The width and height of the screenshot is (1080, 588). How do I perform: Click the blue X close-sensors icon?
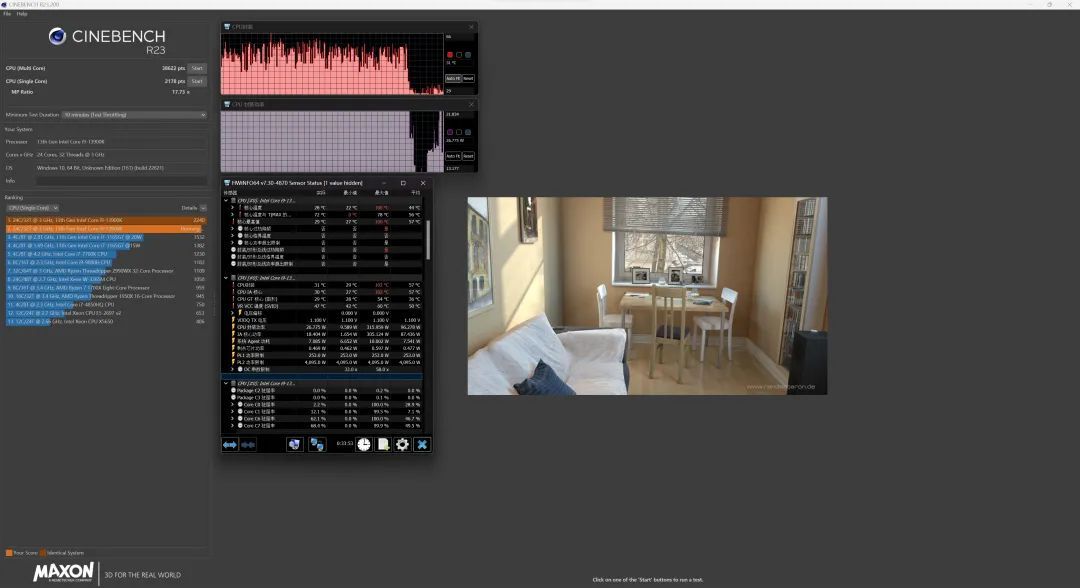coord(422,444)
